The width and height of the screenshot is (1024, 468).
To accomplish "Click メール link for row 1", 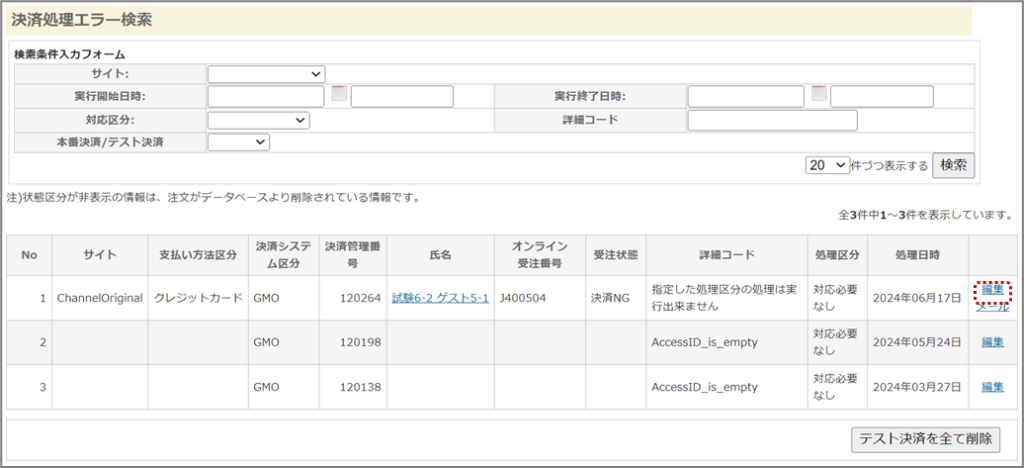I will (992, 307).
